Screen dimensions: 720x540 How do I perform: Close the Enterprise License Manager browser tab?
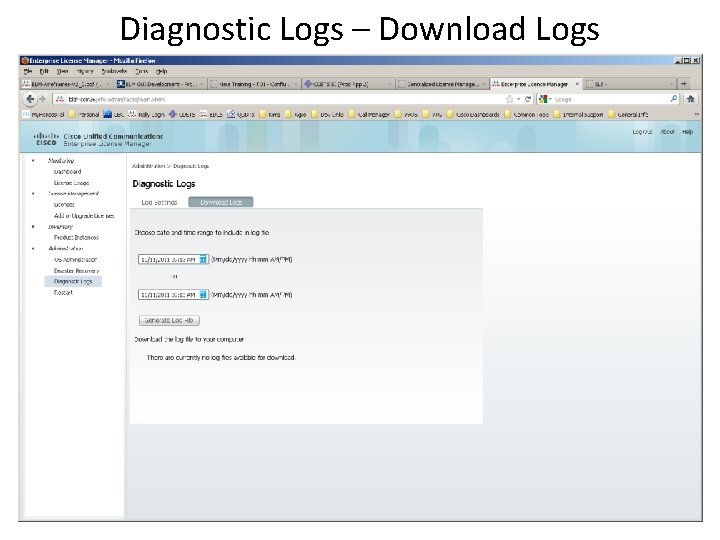pos(577,84)
